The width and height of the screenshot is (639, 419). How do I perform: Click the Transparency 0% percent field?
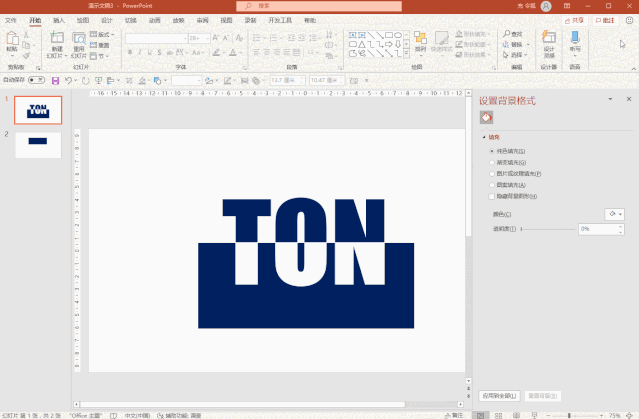coord(597,229)
